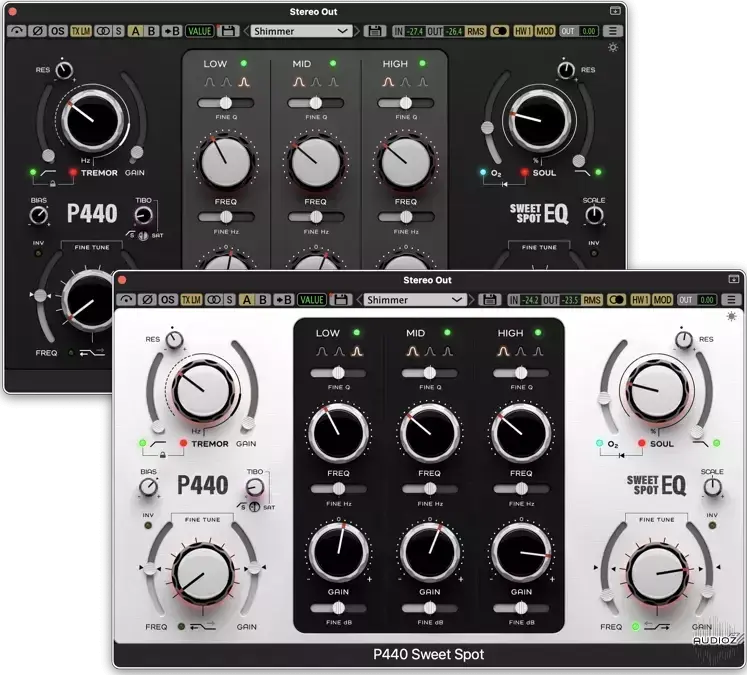Click BIAS knob in front window
The height and width of the screenshot is (675, 747).
pyautogui.click(x=148, y=487)
